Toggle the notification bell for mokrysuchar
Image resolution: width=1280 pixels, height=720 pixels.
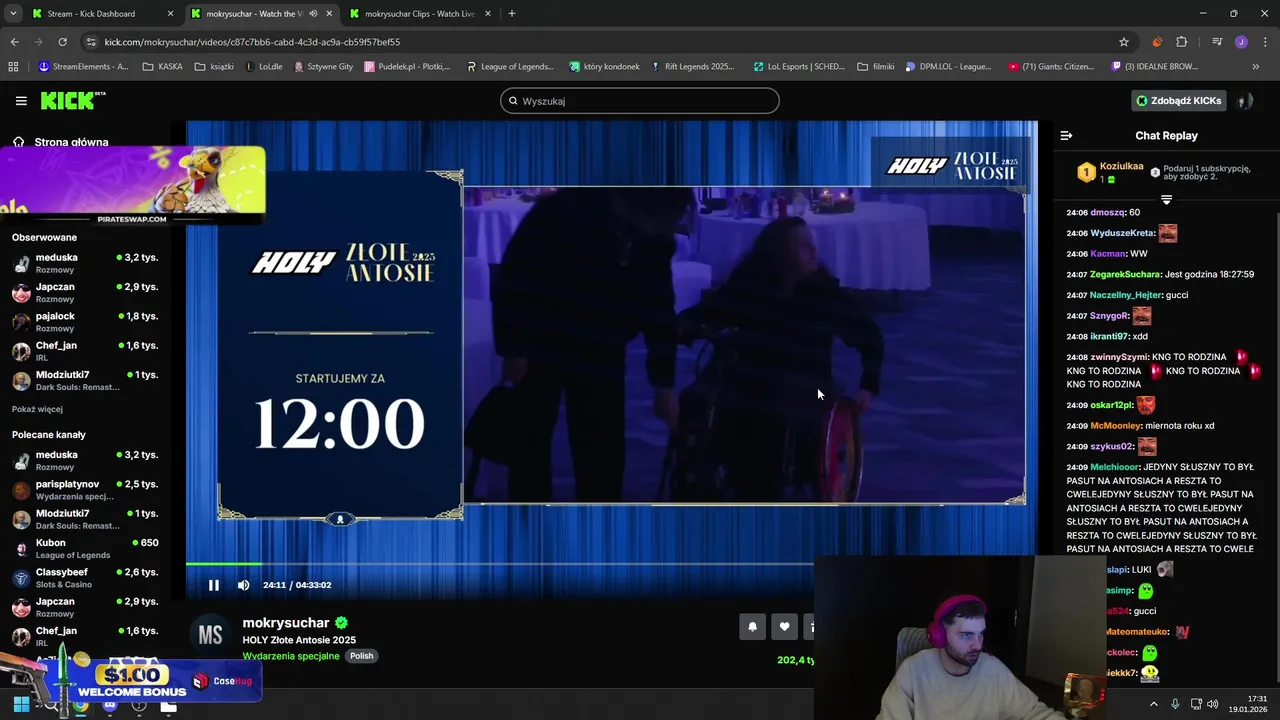(752, 626)
